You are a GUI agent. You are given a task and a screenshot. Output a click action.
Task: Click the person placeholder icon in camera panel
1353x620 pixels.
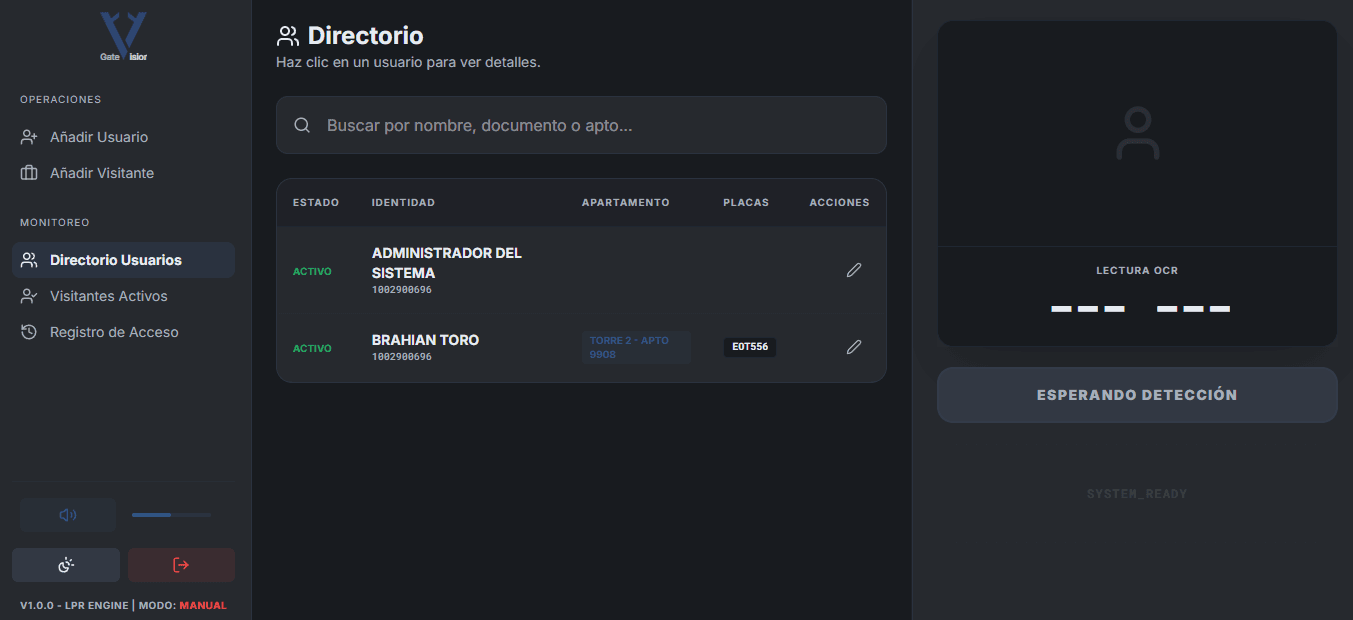point(1137,134)
